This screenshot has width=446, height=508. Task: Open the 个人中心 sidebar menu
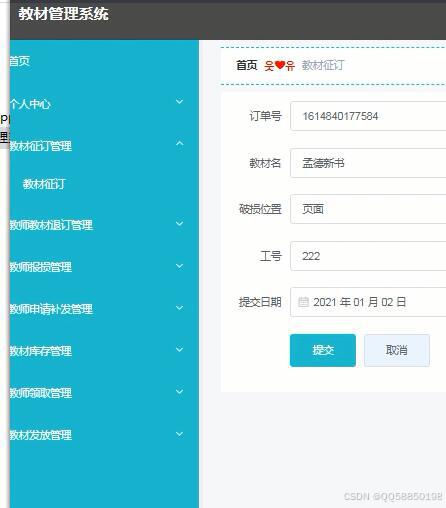pos(30,104)
